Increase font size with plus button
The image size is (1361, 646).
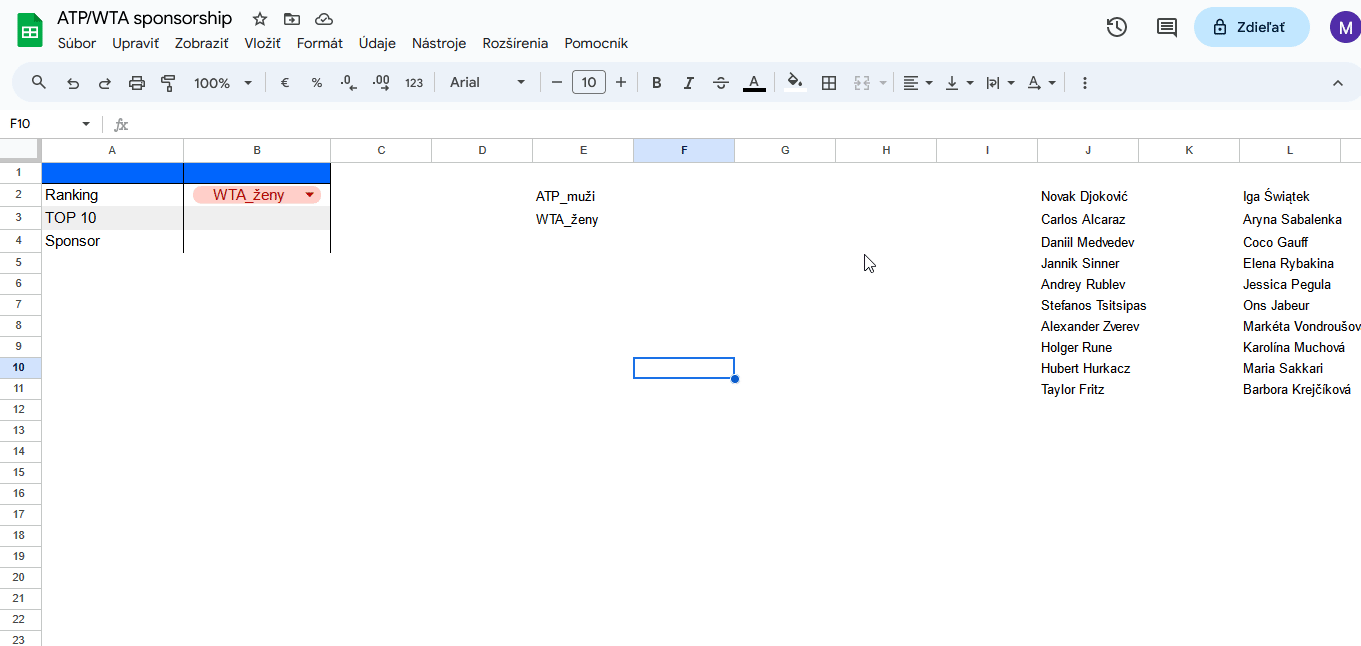point(621,82)
